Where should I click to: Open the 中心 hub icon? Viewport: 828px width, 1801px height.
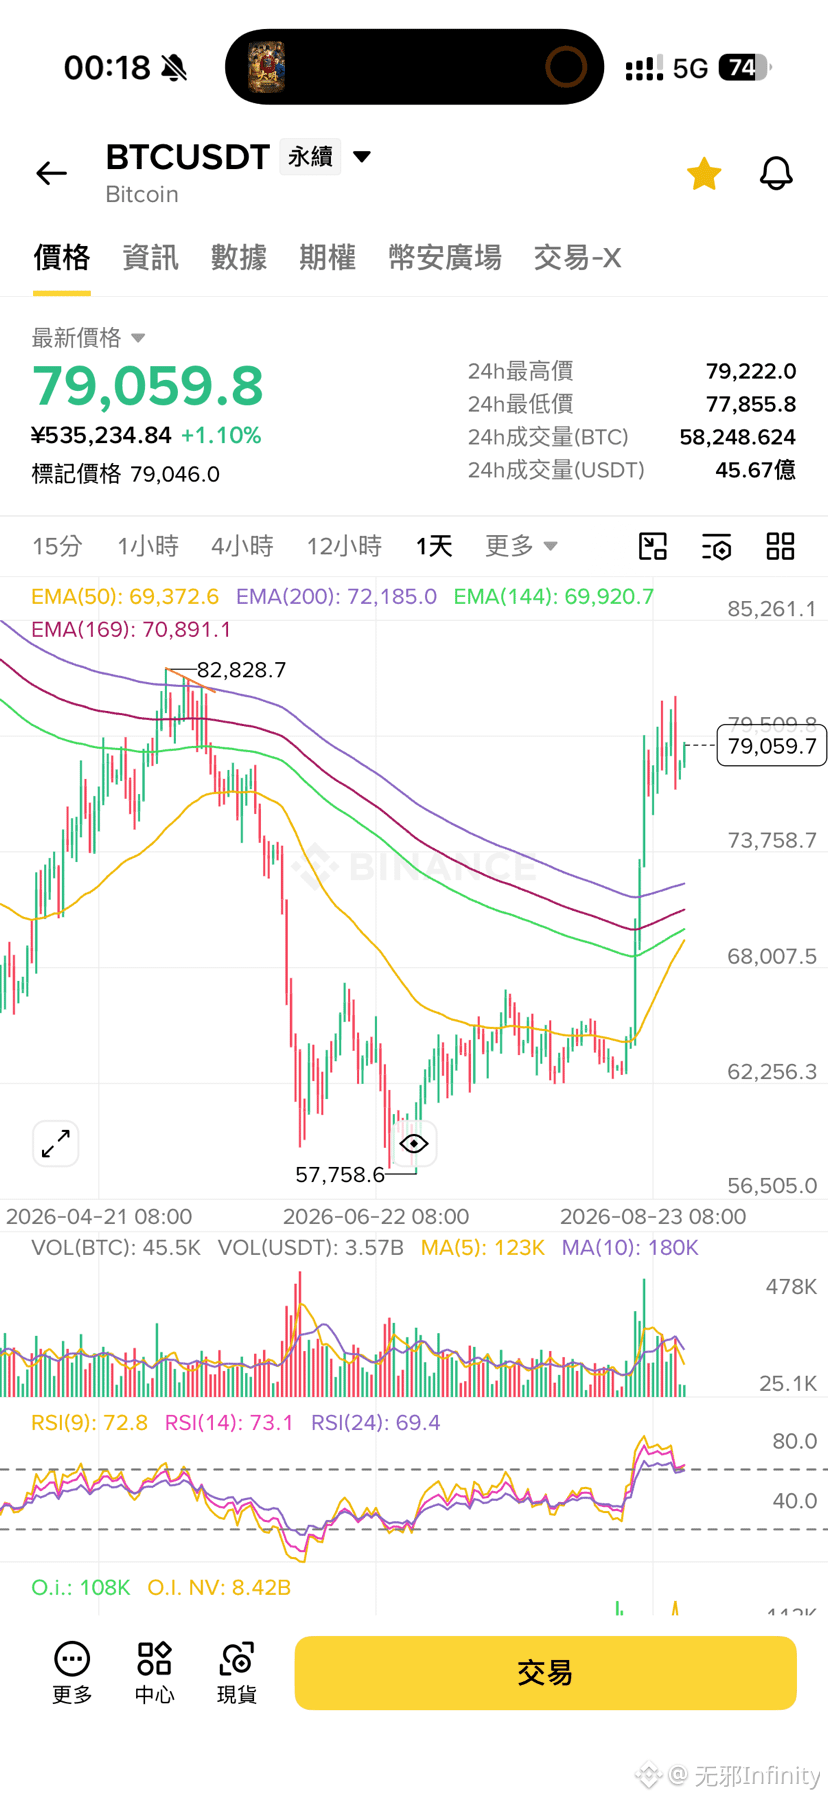pyautogui.click(x=155, y=1672)
